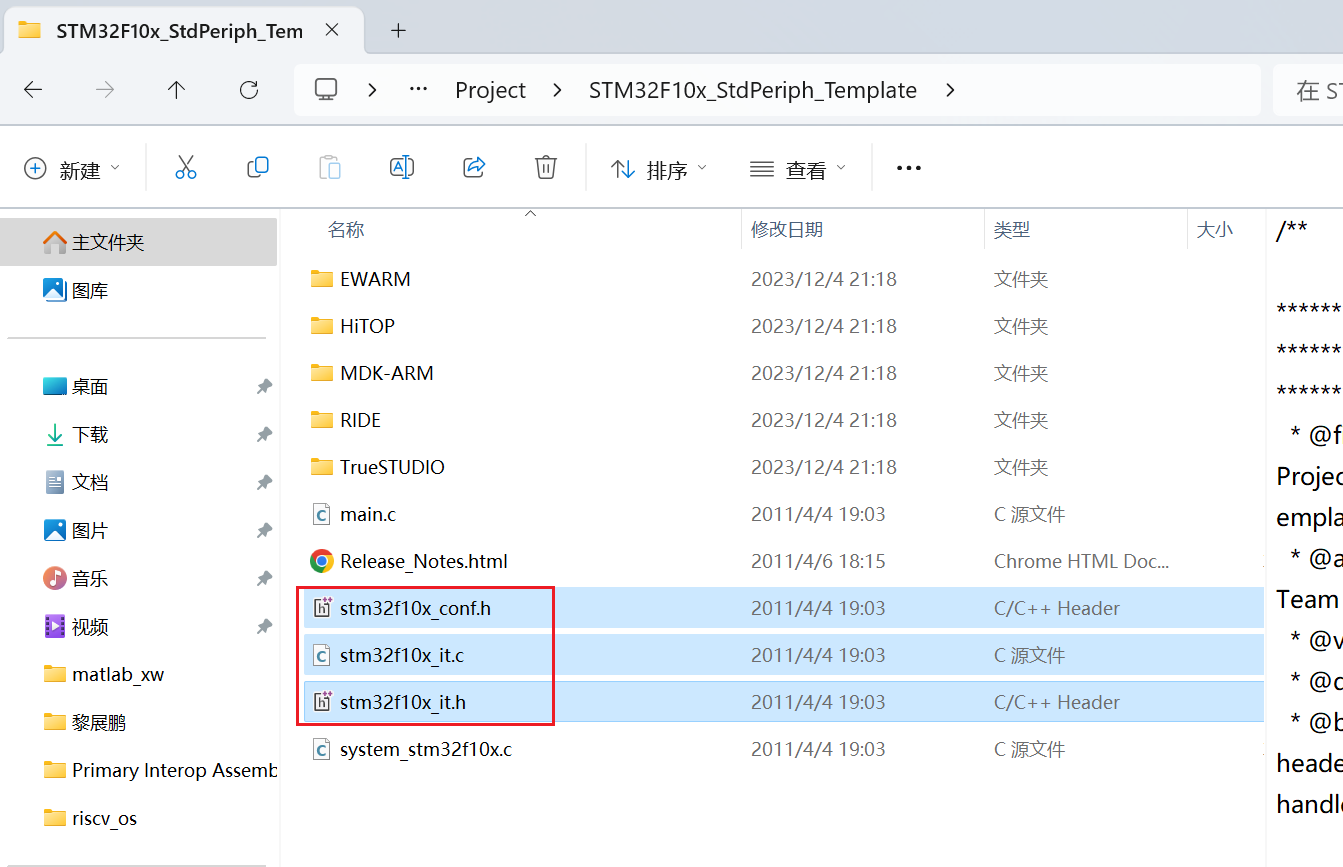Click the pin icon beside 文档
This screenshot has width=1343, height=867.
click(x=264, y=483)
